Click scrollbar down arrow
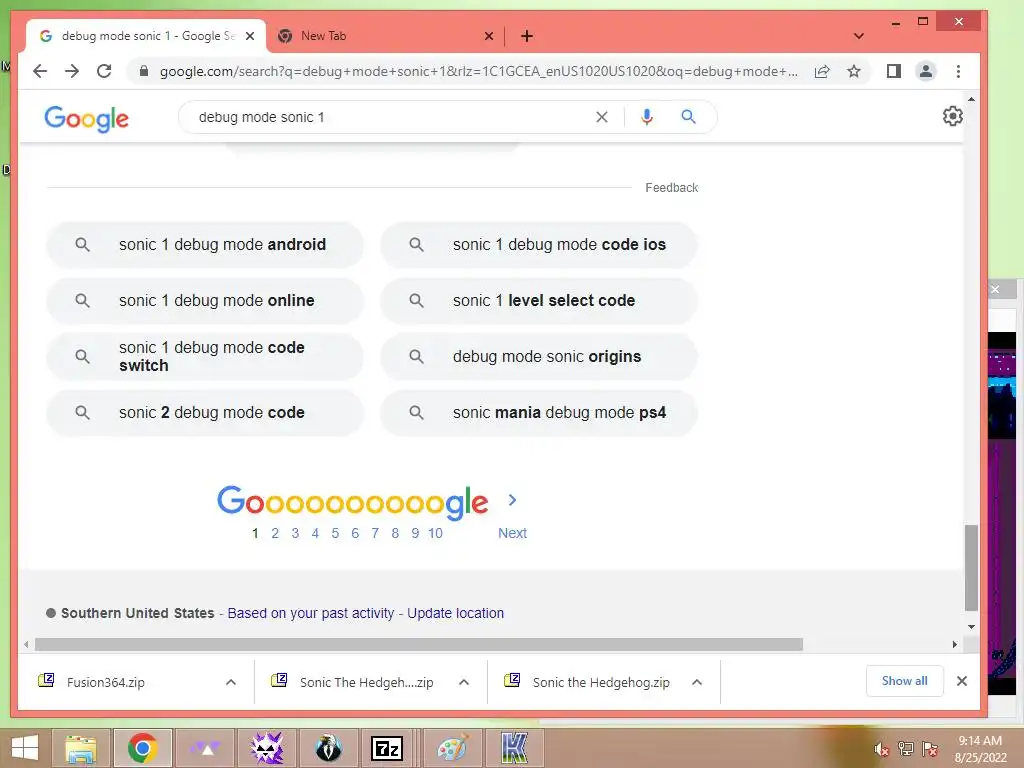 coord(972,626)
